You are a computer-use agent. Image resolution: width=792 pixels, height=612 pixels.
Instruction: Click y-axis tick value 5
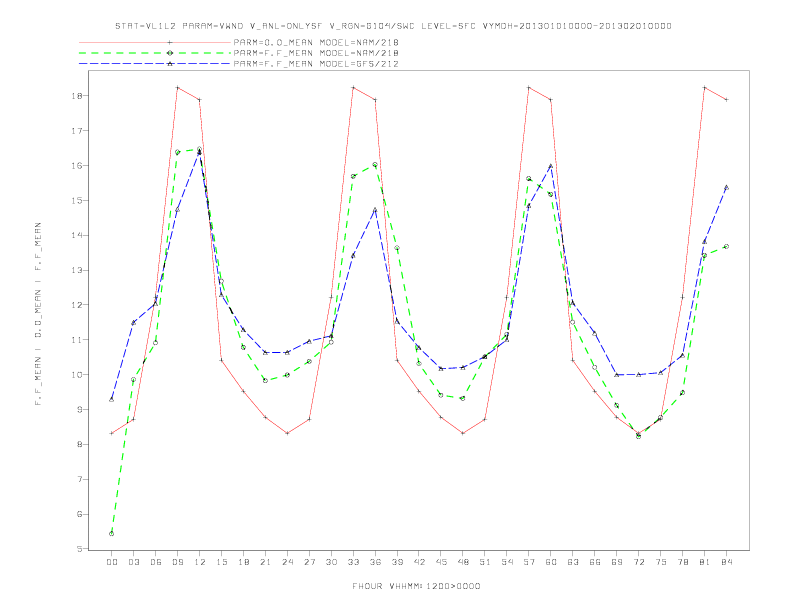80,549
